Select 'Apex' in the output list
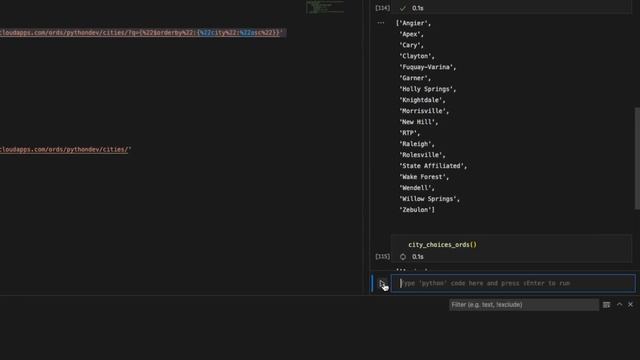The image size is (640, 360). coord(409,34)
